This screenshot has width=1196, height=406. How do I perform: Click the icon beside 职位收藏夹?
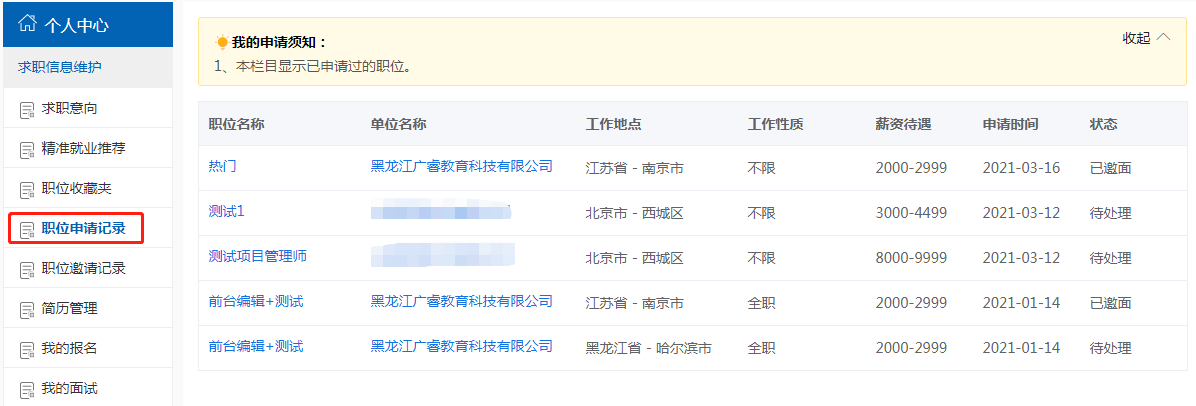27,189
